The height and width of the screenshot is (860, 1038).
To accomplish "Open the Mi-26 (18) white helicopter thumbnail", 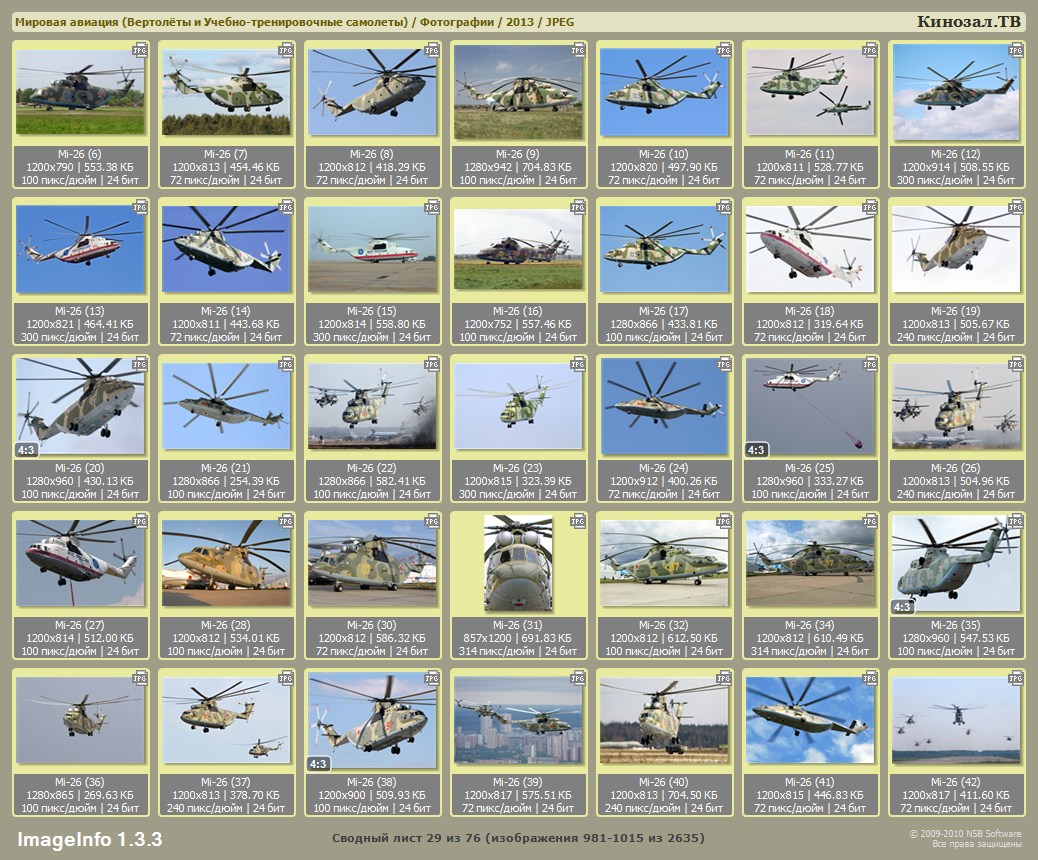I will (x=810, y=249).
